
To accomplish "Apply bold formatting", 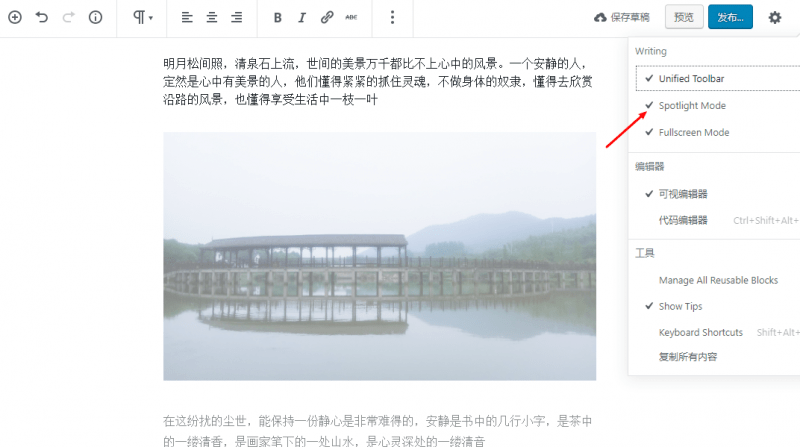I will (x=278, y=17).
